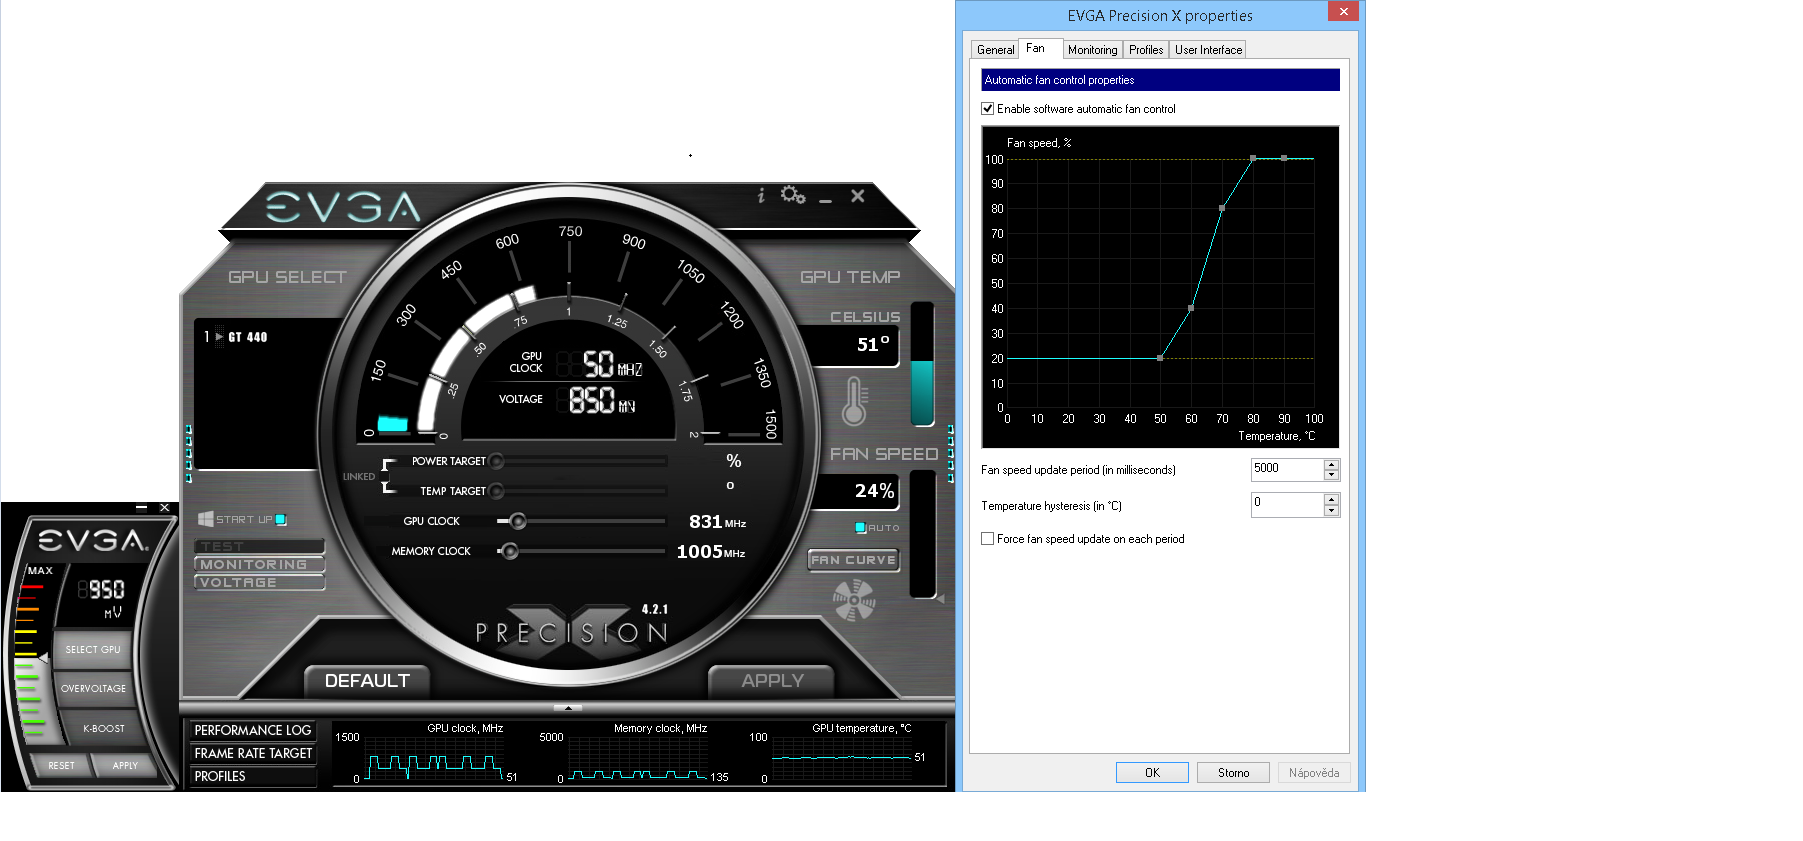
Task: Check Force fan speed update on each period
Action: pos(988,539)
